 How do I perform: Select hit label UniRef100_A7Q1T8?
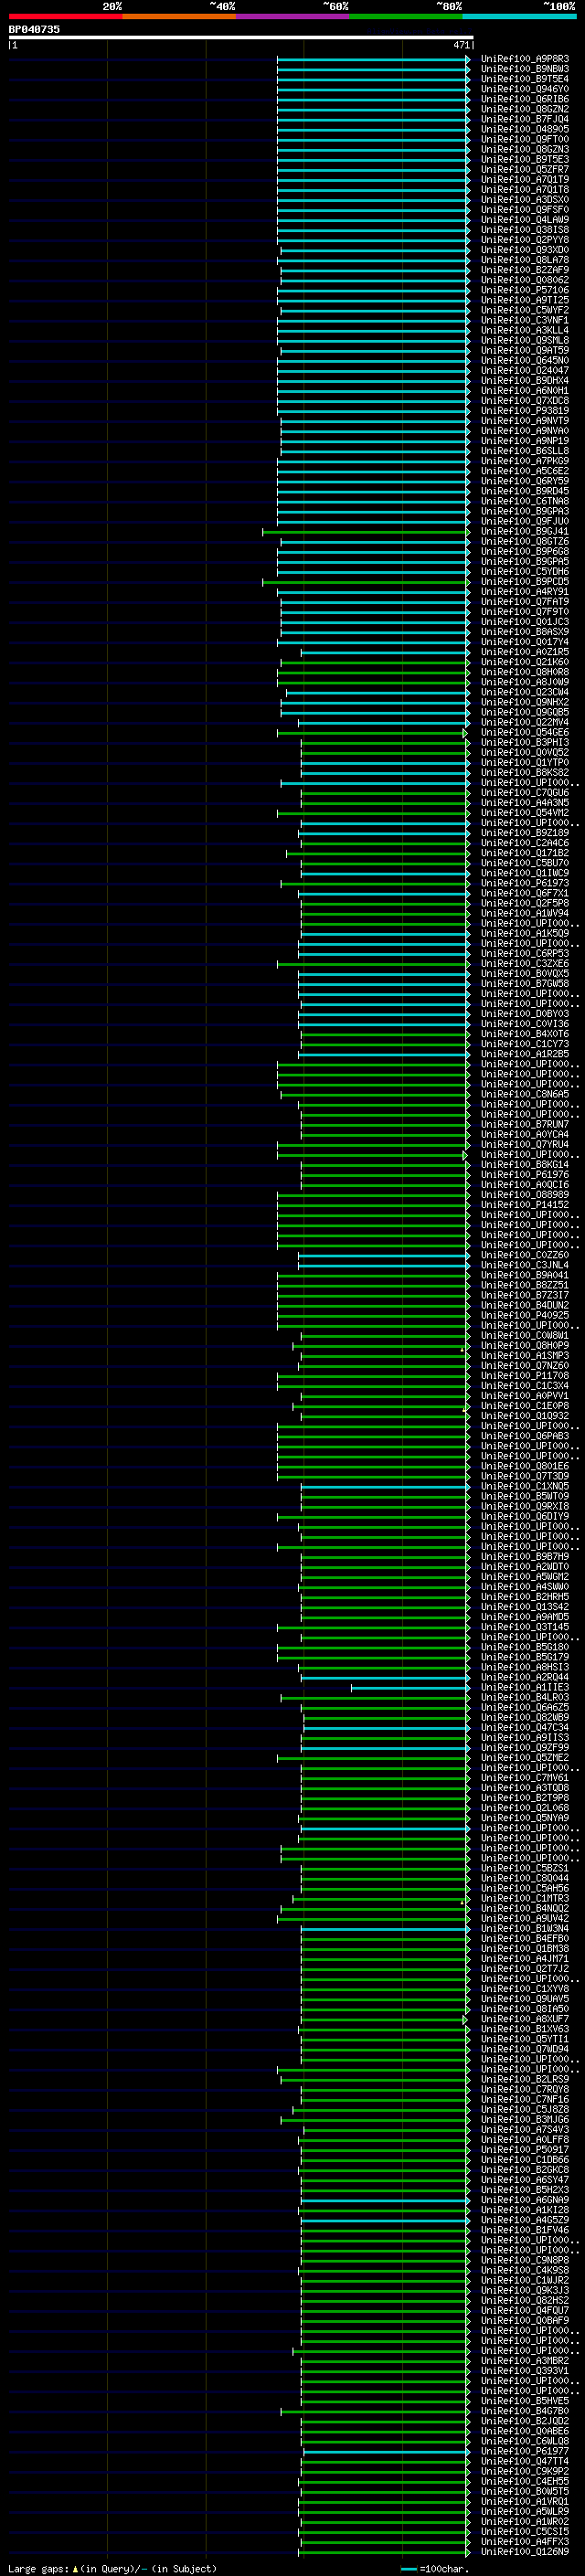coord(524,190)
